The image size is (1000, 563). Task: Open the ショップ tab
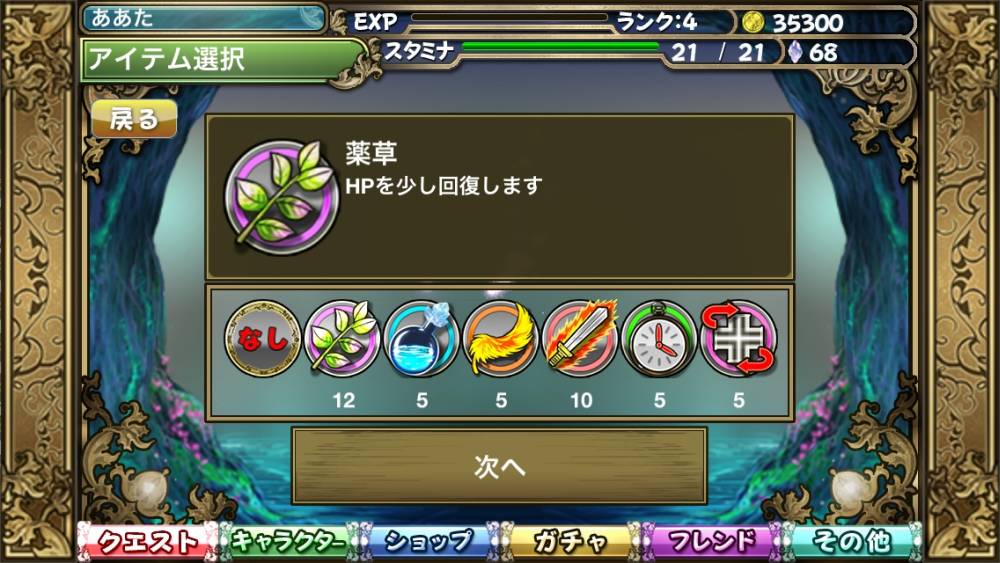[x=429, y=542]
